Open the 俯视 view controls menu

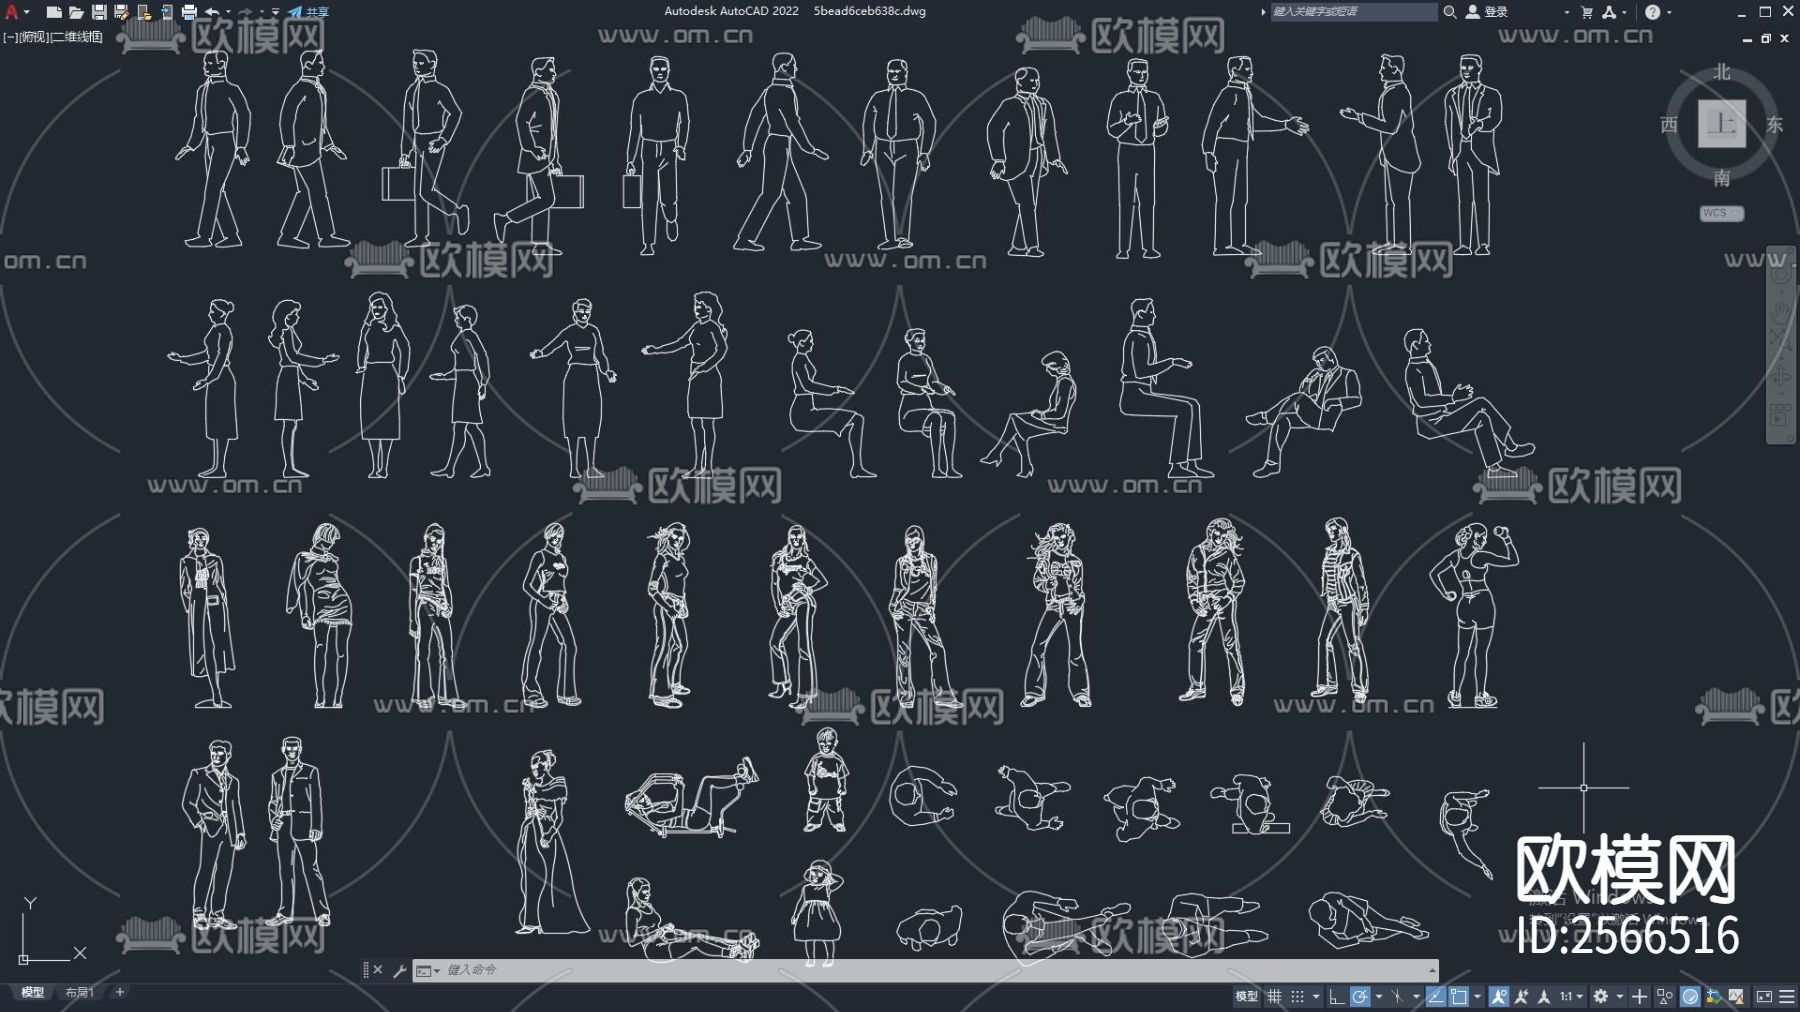pyautogui.click(x=33, y=37)
